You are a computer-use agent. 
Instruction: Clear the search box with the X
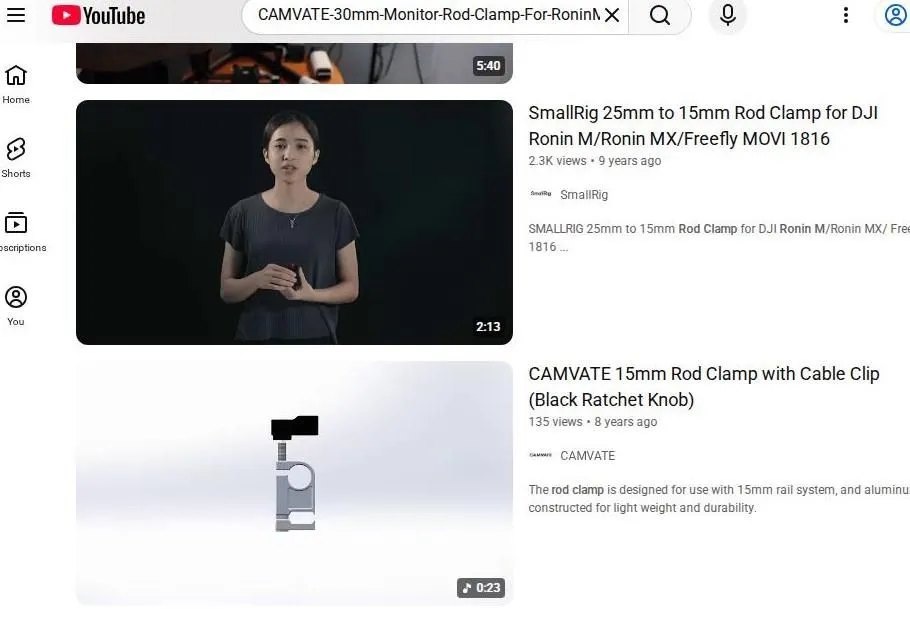tap(612, 16)
